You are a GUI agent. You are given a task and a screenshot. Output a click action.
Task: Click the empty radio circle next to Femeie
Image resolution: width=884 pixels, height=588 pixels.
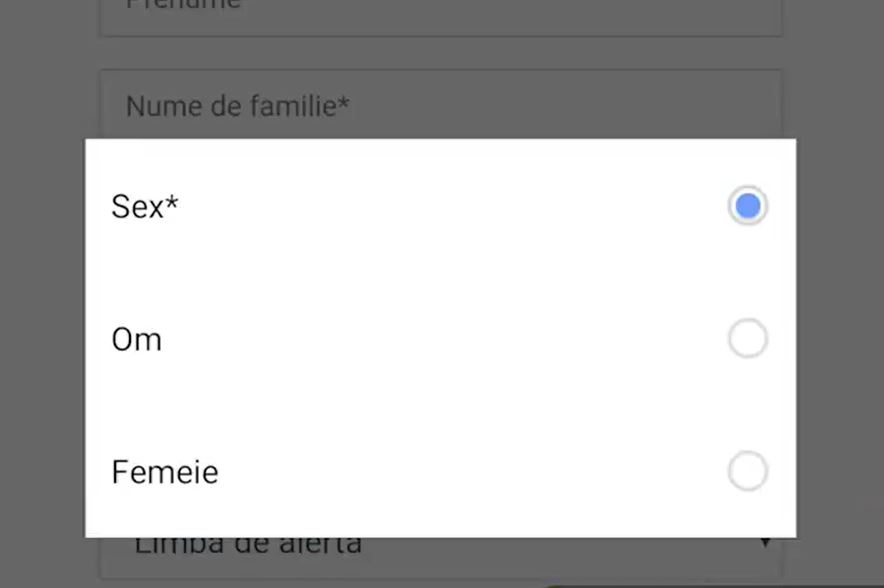pos(747,471)
